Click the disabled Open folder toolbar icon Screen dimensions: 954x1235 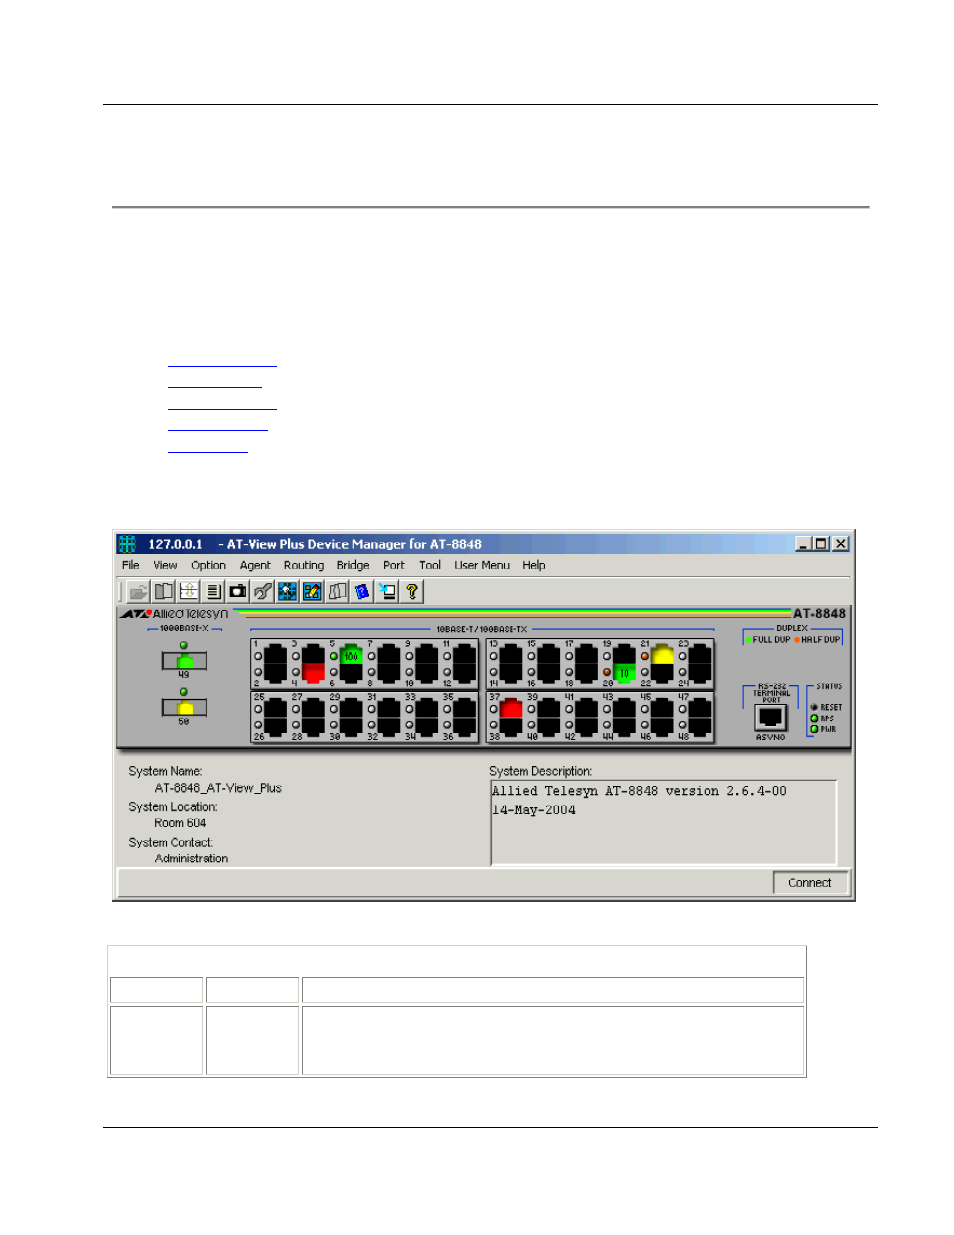coord(139,591)
